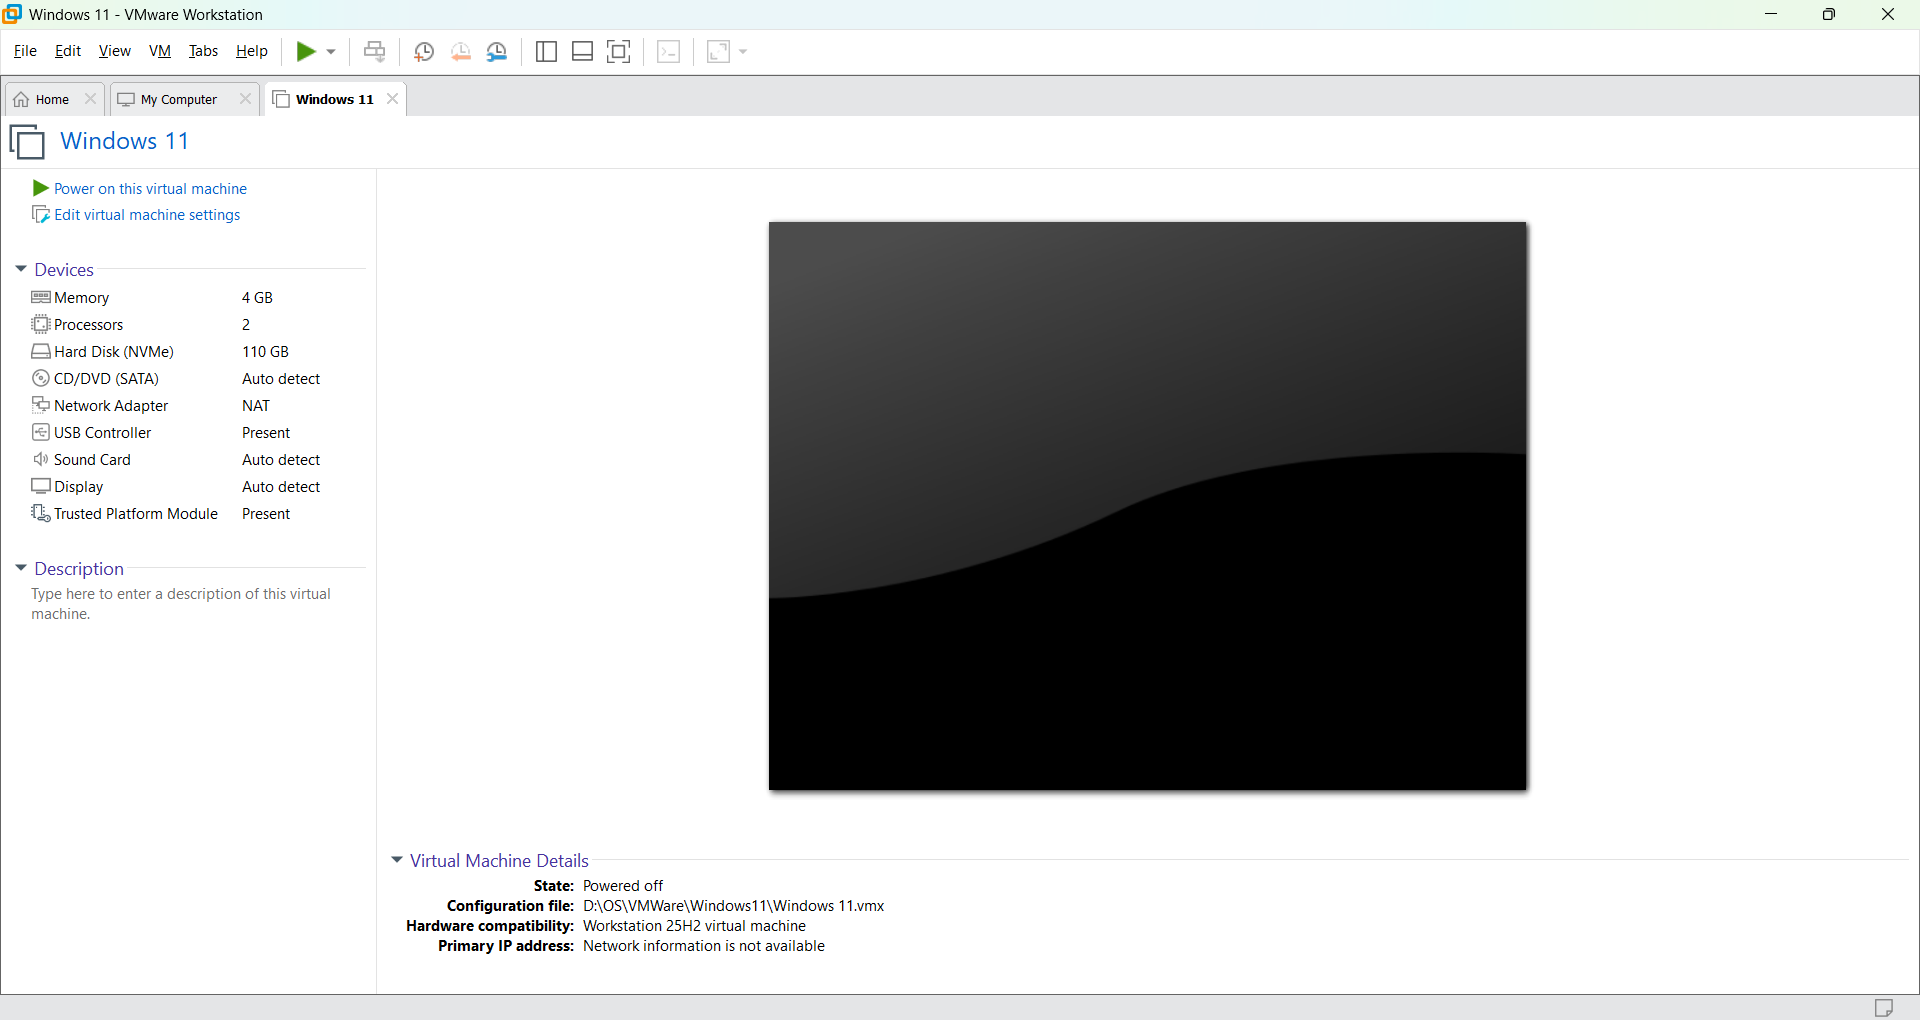The width and height of the screenshot is (1920, 1020).
Task: Collapse Virtual Machine Details section
Action: pos(397,860)
